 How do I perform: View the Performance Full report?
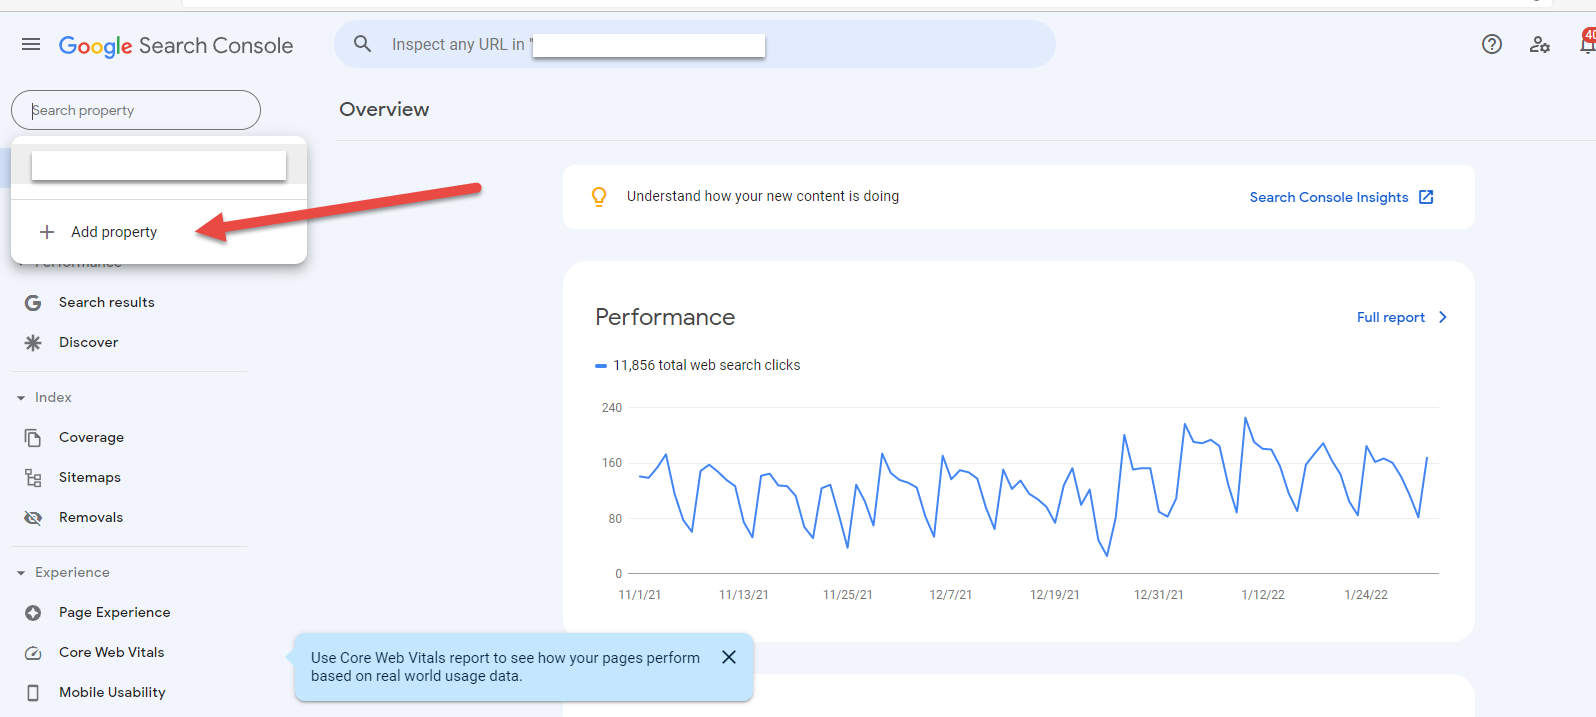pyautogui.click(x=1391, y=317)
